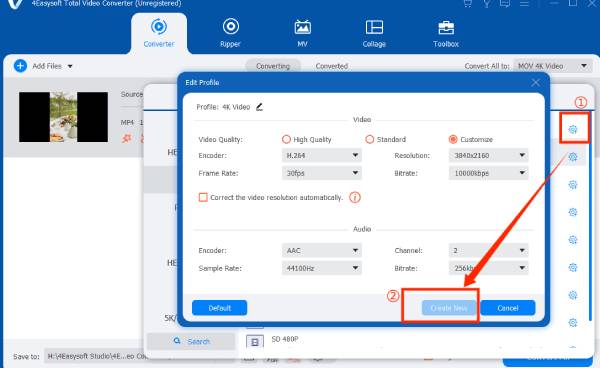
Task: Select the Standard video quality option
Action: coord(369,139)
